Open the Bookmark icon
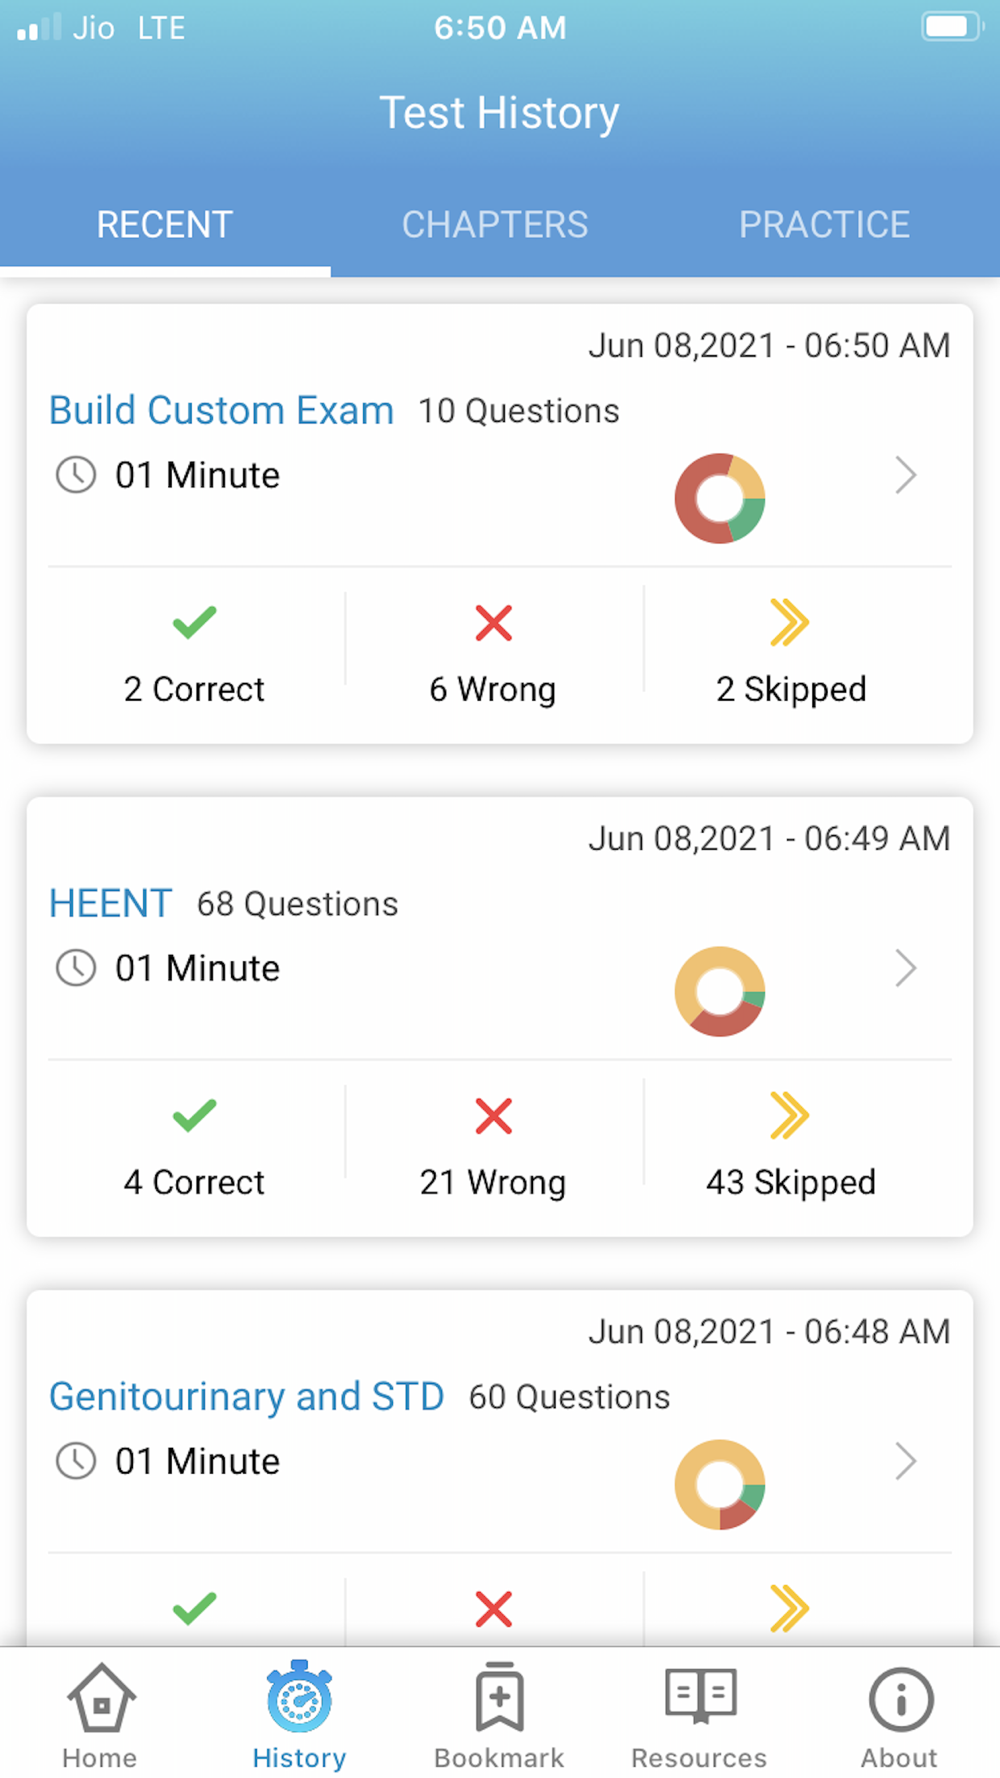Image resolution: width=1000 pixels, height=1778 pixels. [499, 1698]
